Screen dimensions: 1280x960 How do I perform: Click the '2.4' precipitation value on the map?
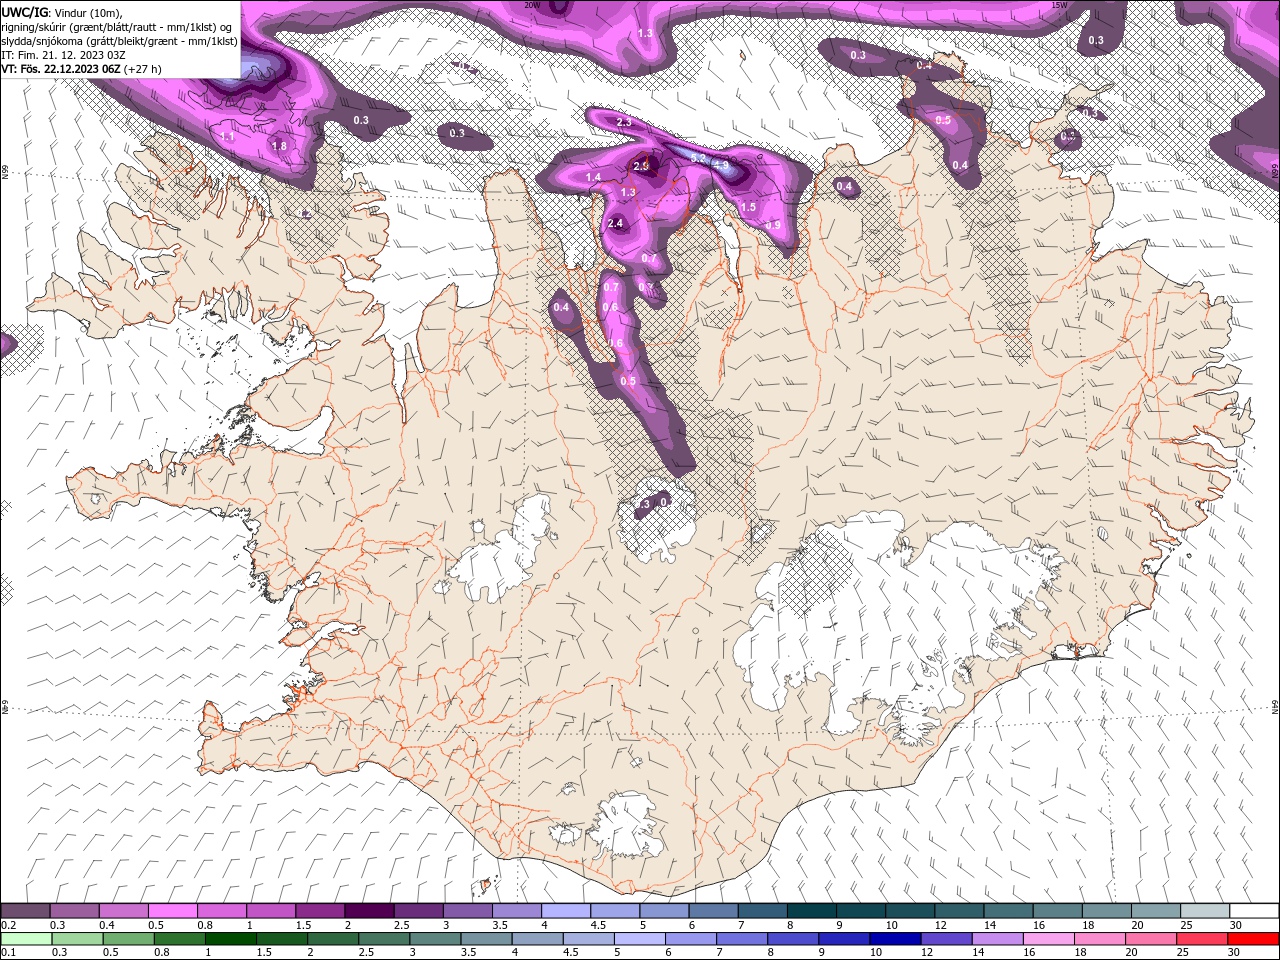615,223
